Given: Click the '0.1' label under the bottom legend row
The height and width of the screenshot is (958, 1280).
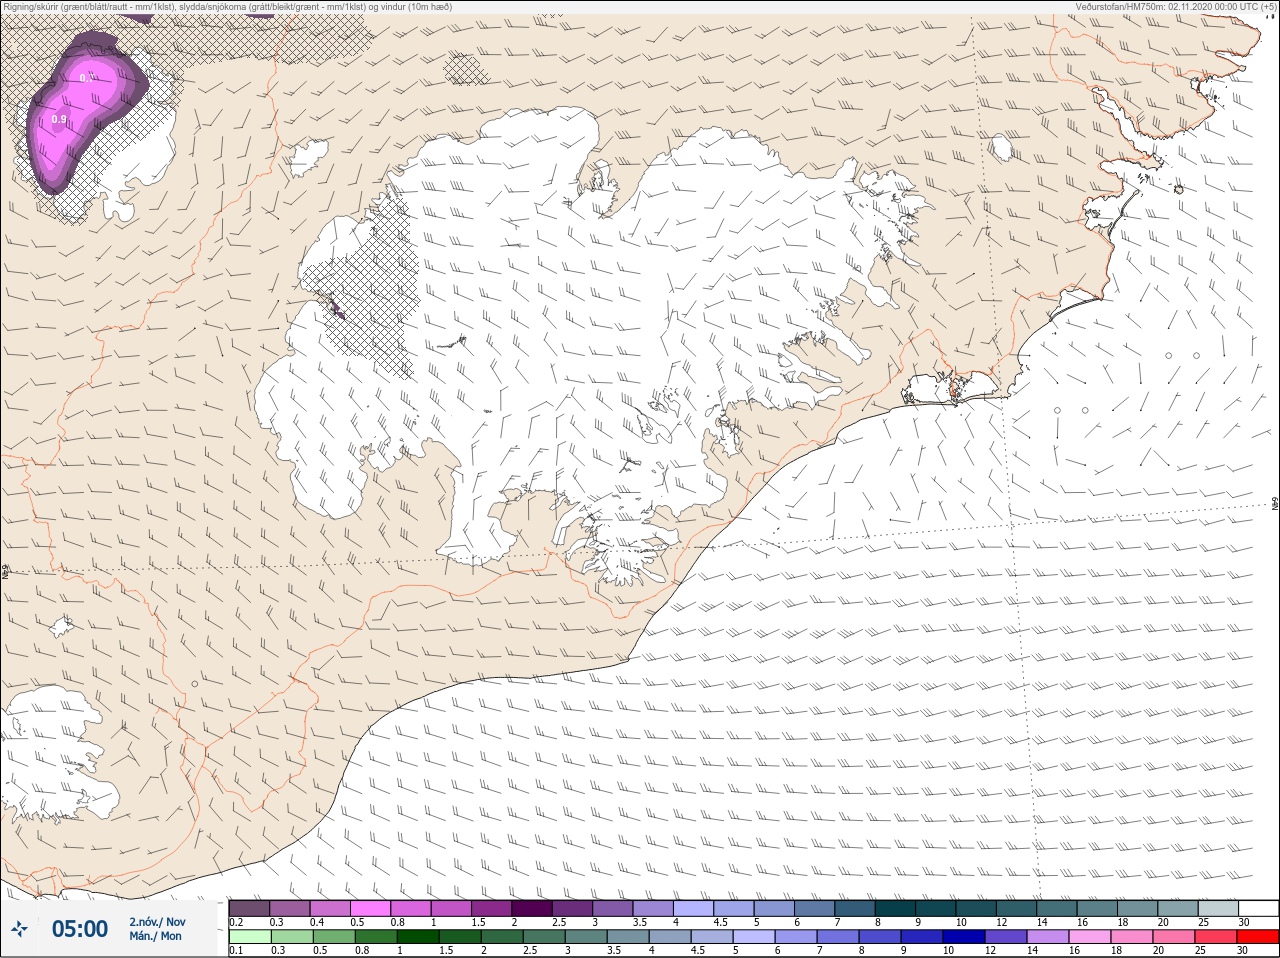Looking at the screenshot, I should pyautogui.click(x=236, y=950).
